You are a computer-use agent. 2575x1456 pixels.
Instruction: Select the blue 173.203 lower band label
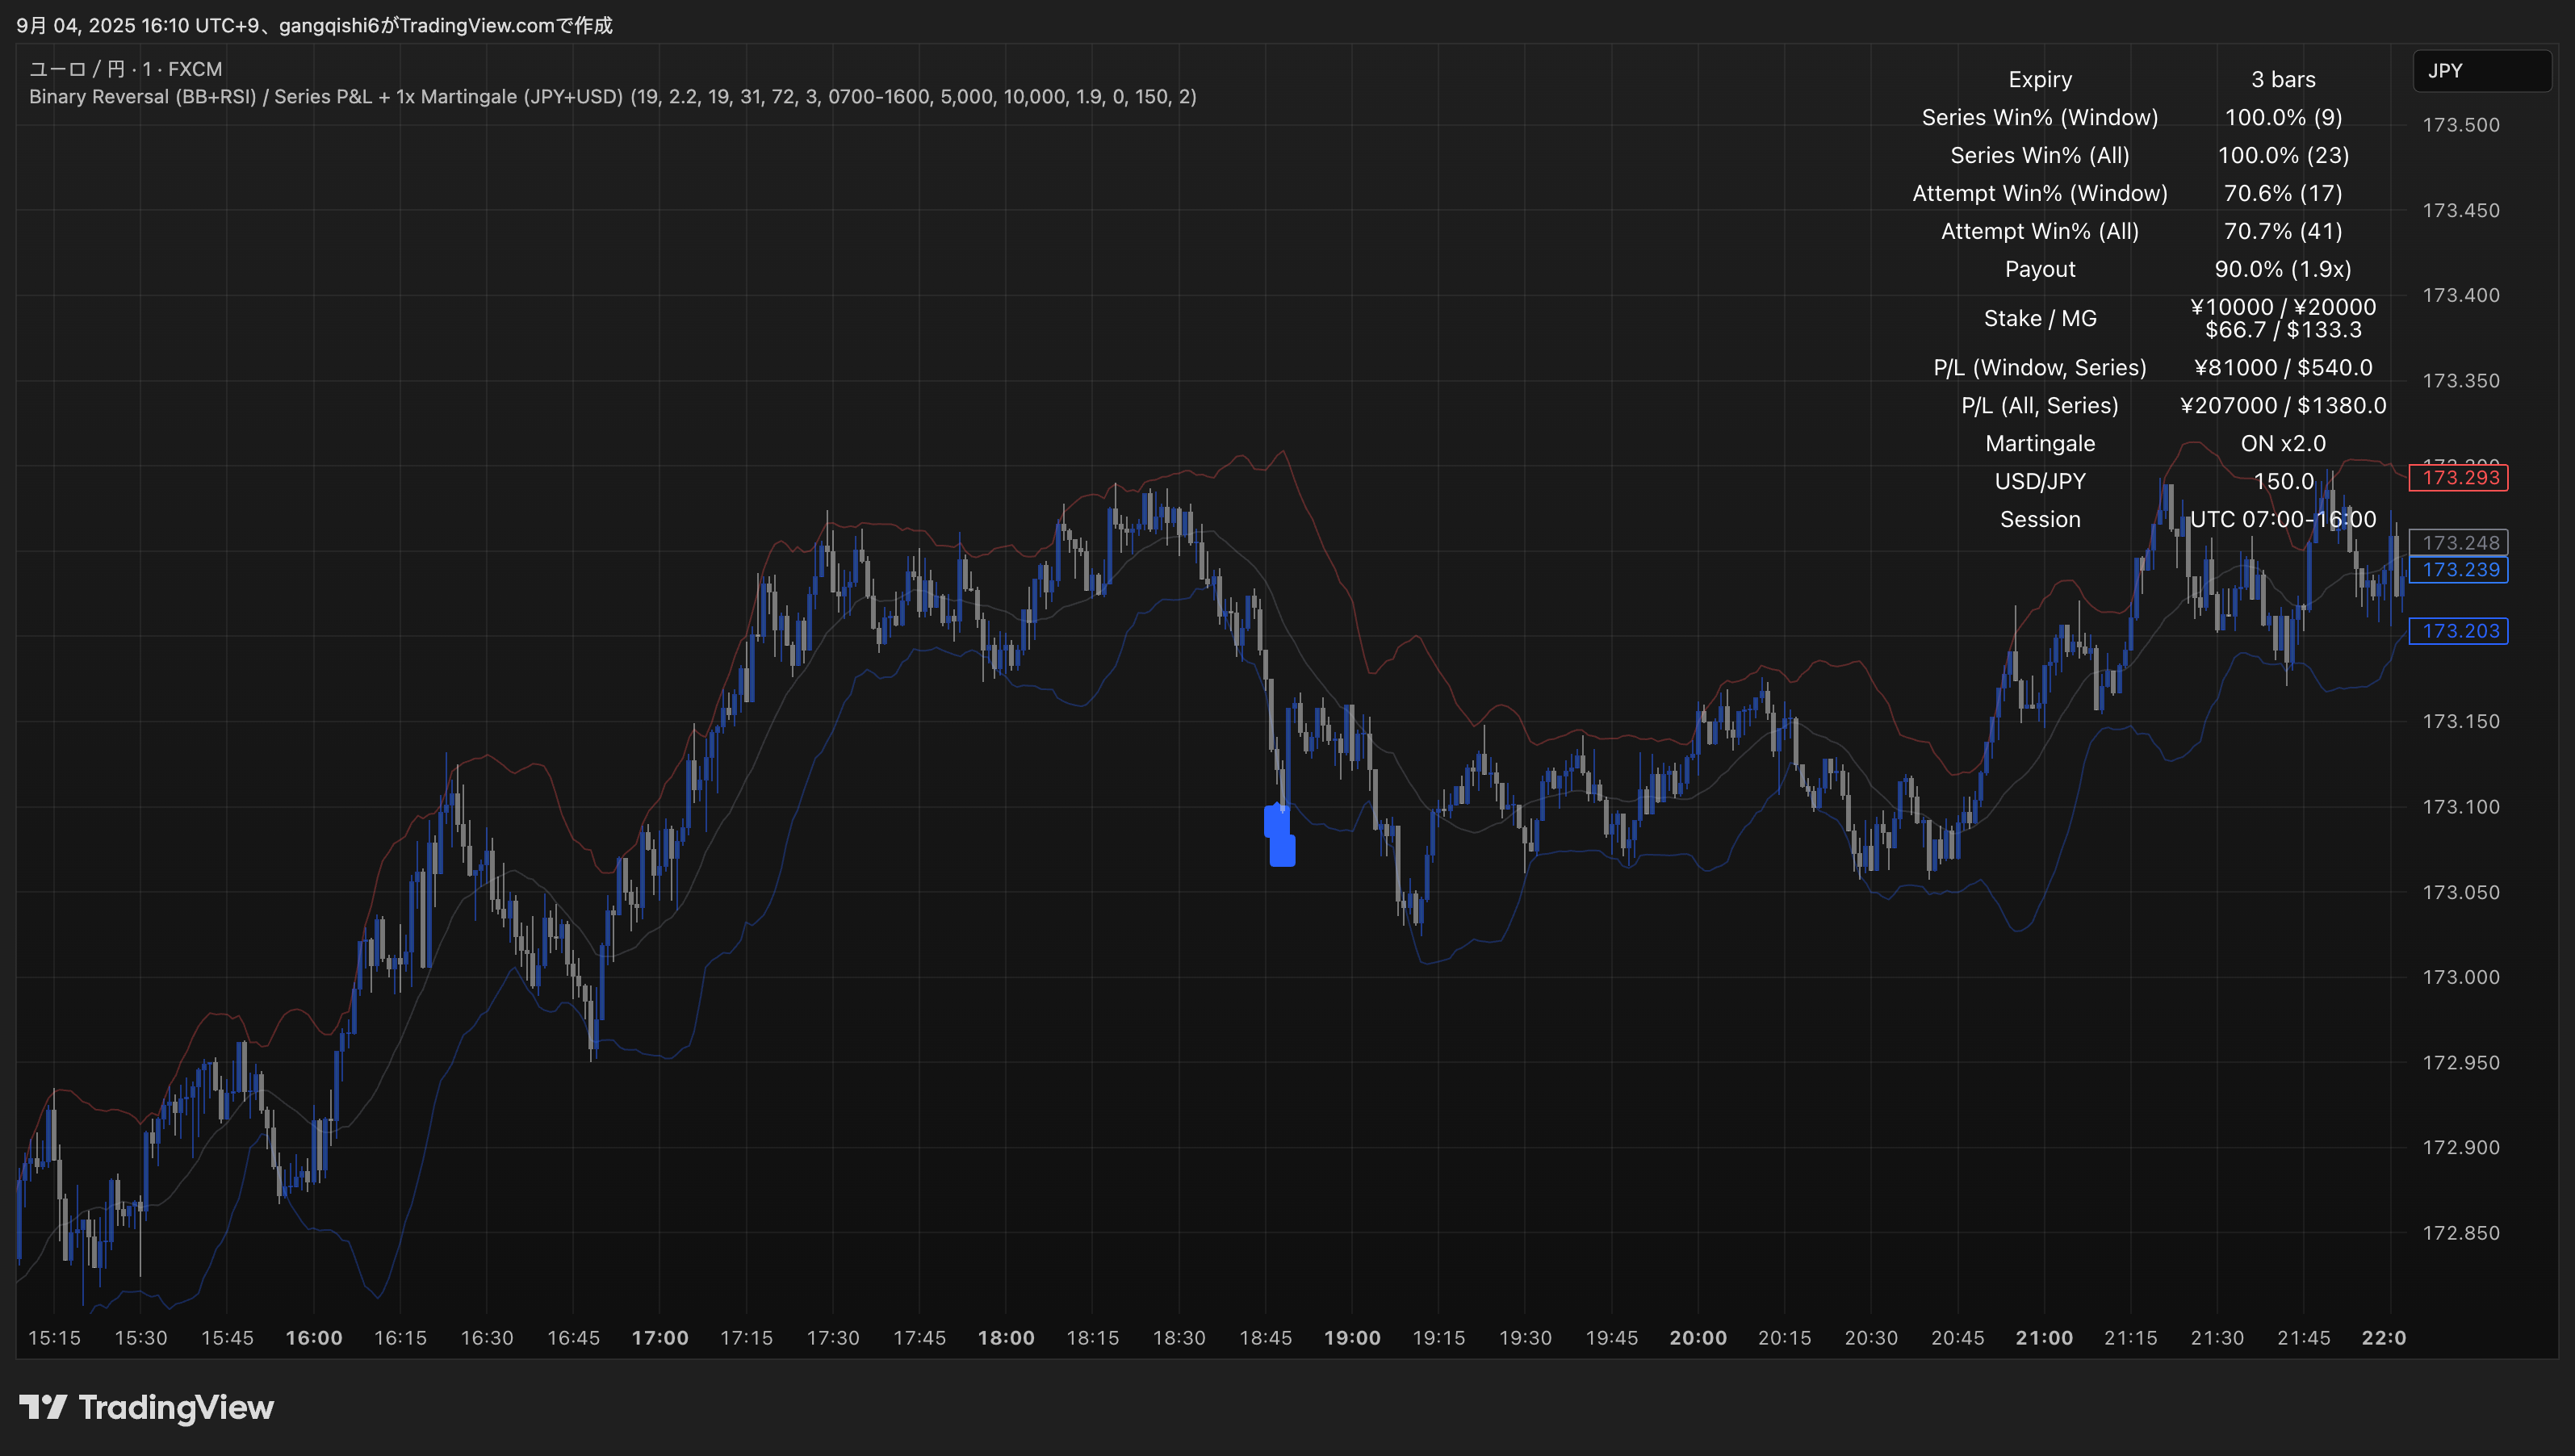2459,631
